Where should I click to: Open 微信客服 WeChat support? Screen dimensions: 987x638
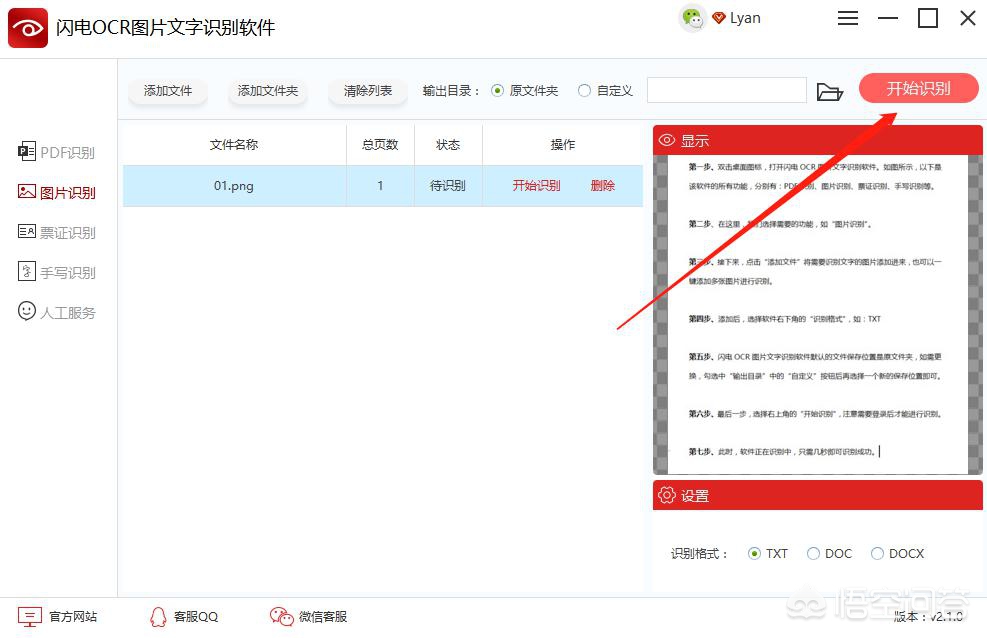tap(308, 617)
